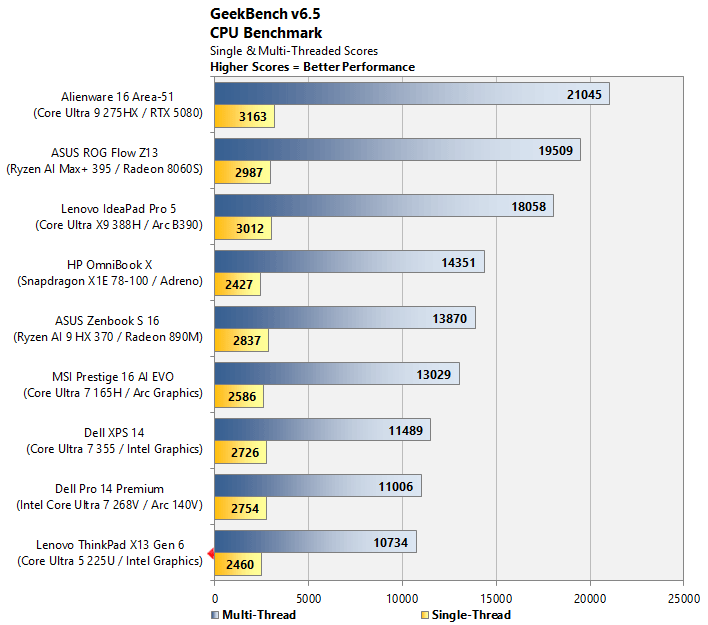Click 'Higher Scores = Better Performance' note

click(312, 67)
